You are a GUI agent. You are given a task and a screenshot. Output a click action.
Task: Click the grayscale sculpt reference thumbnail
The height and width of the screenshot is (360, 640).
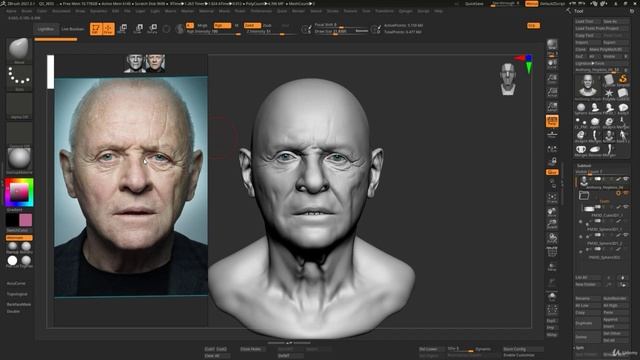point(135,63)
